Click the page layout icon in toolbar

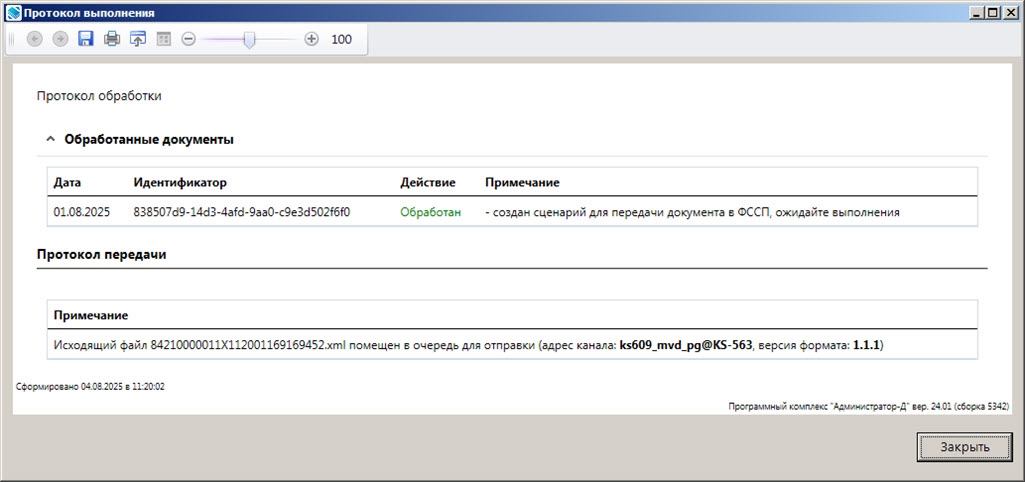(164, 39)
